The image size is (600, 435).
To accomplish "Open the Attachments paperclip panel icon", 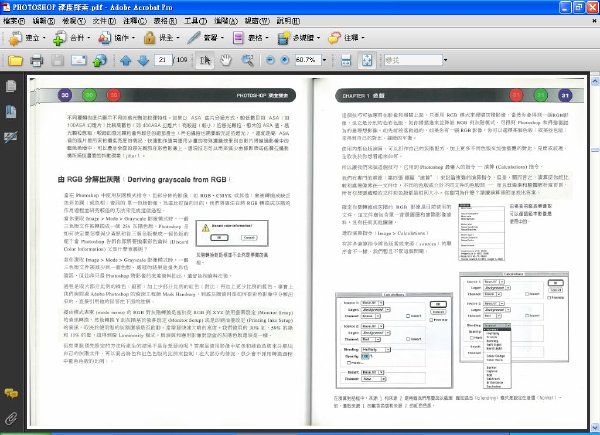I will pos(11,419).
